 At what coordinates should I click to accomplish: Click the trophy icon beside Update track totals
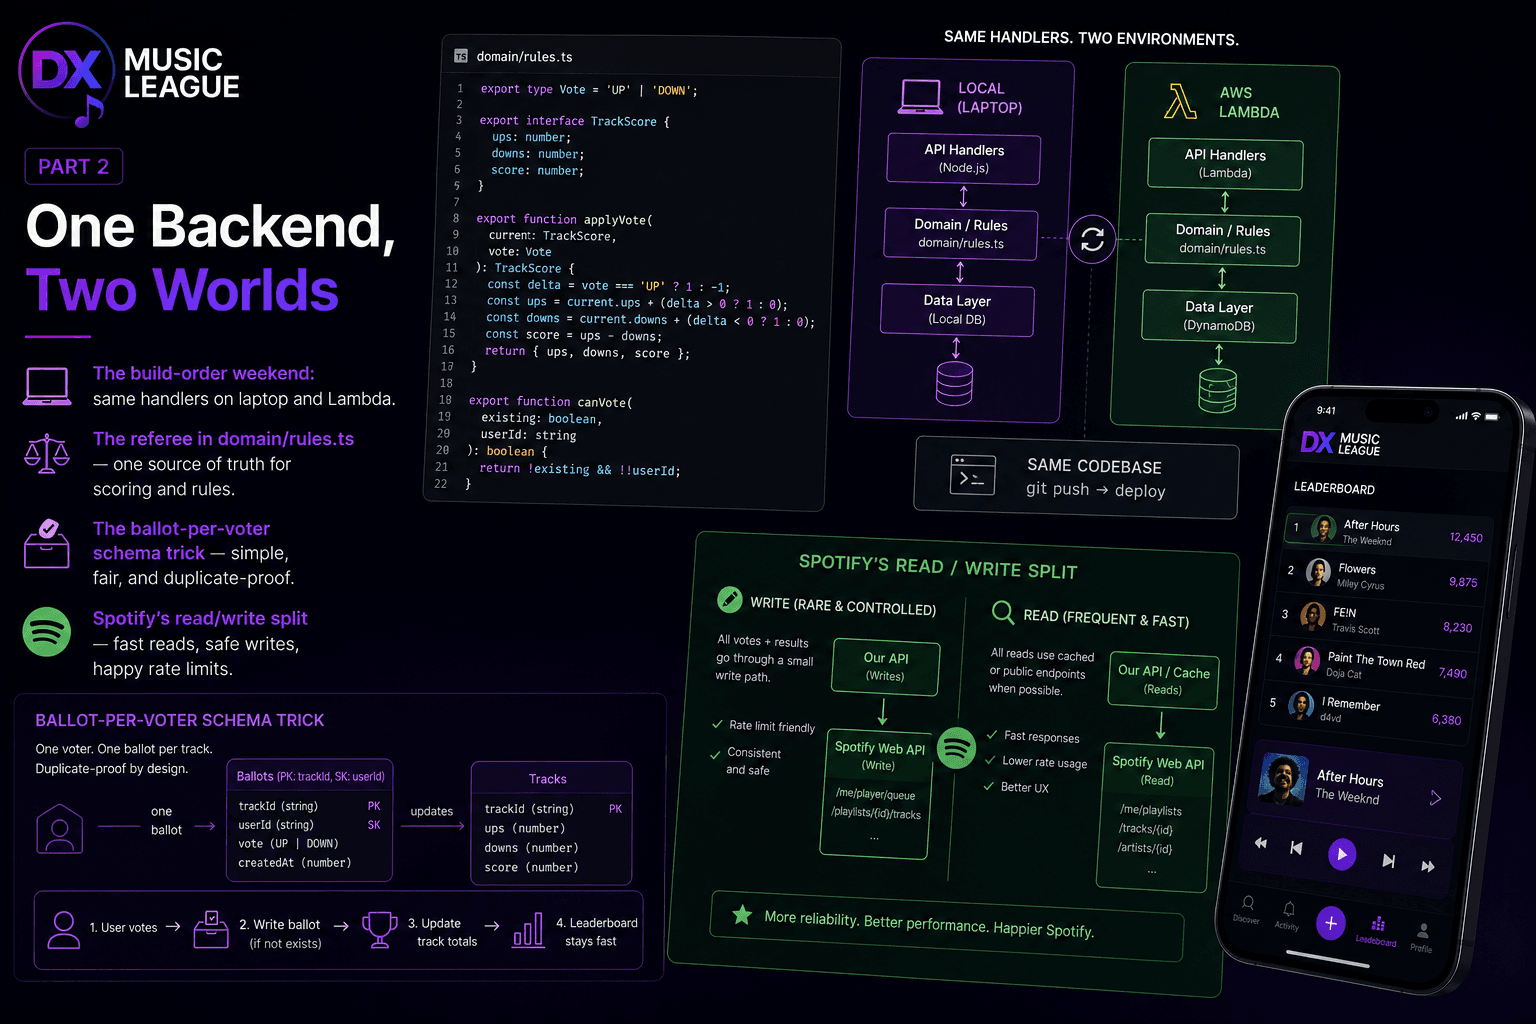click(x=379, y=929)
